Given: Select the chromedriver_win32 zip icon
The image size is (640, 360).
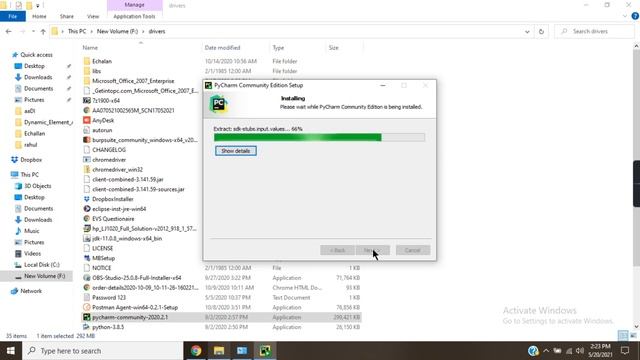Looking at the screenshot, I should point(87,169).
